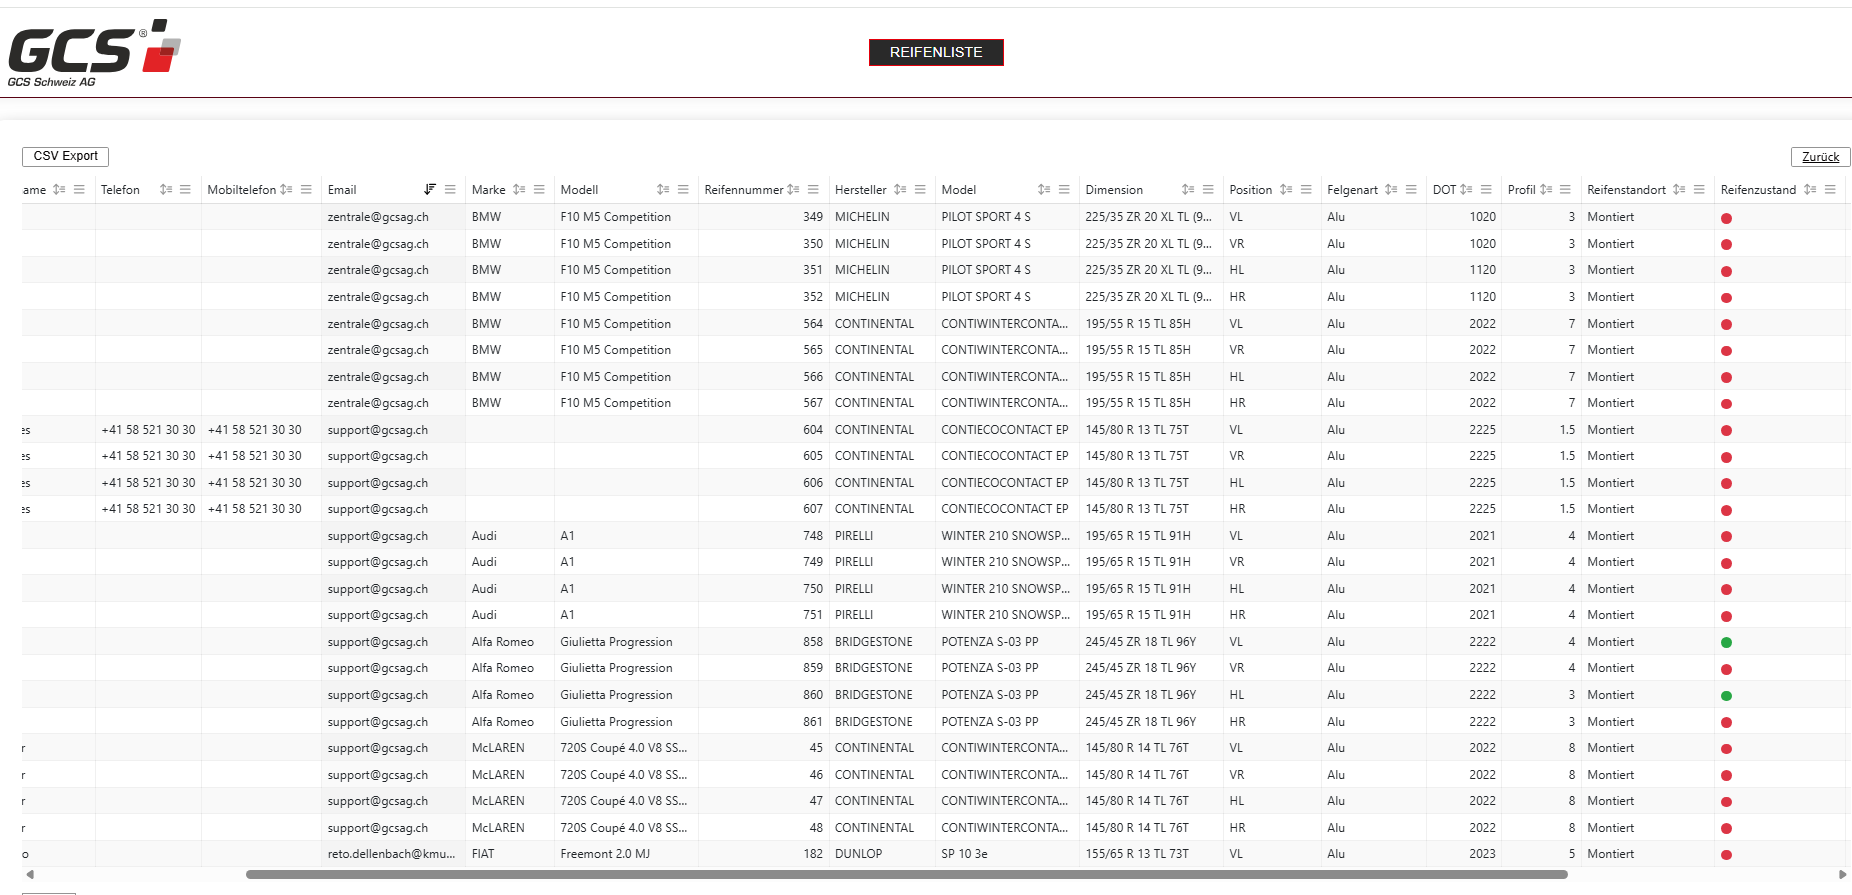1852x895 pixels.
Task: Sort by DOT column
Action: (1466, 190)
